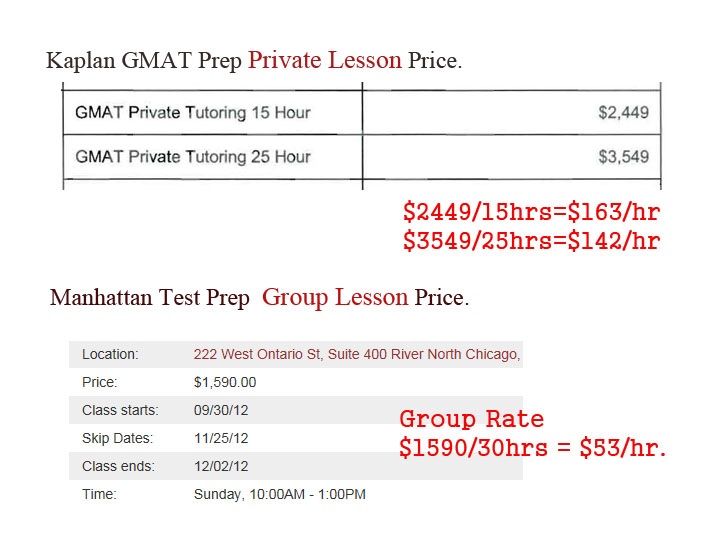716x540 pixels.
Task: Select the $3,549 price cell
Action: point(622,157)
